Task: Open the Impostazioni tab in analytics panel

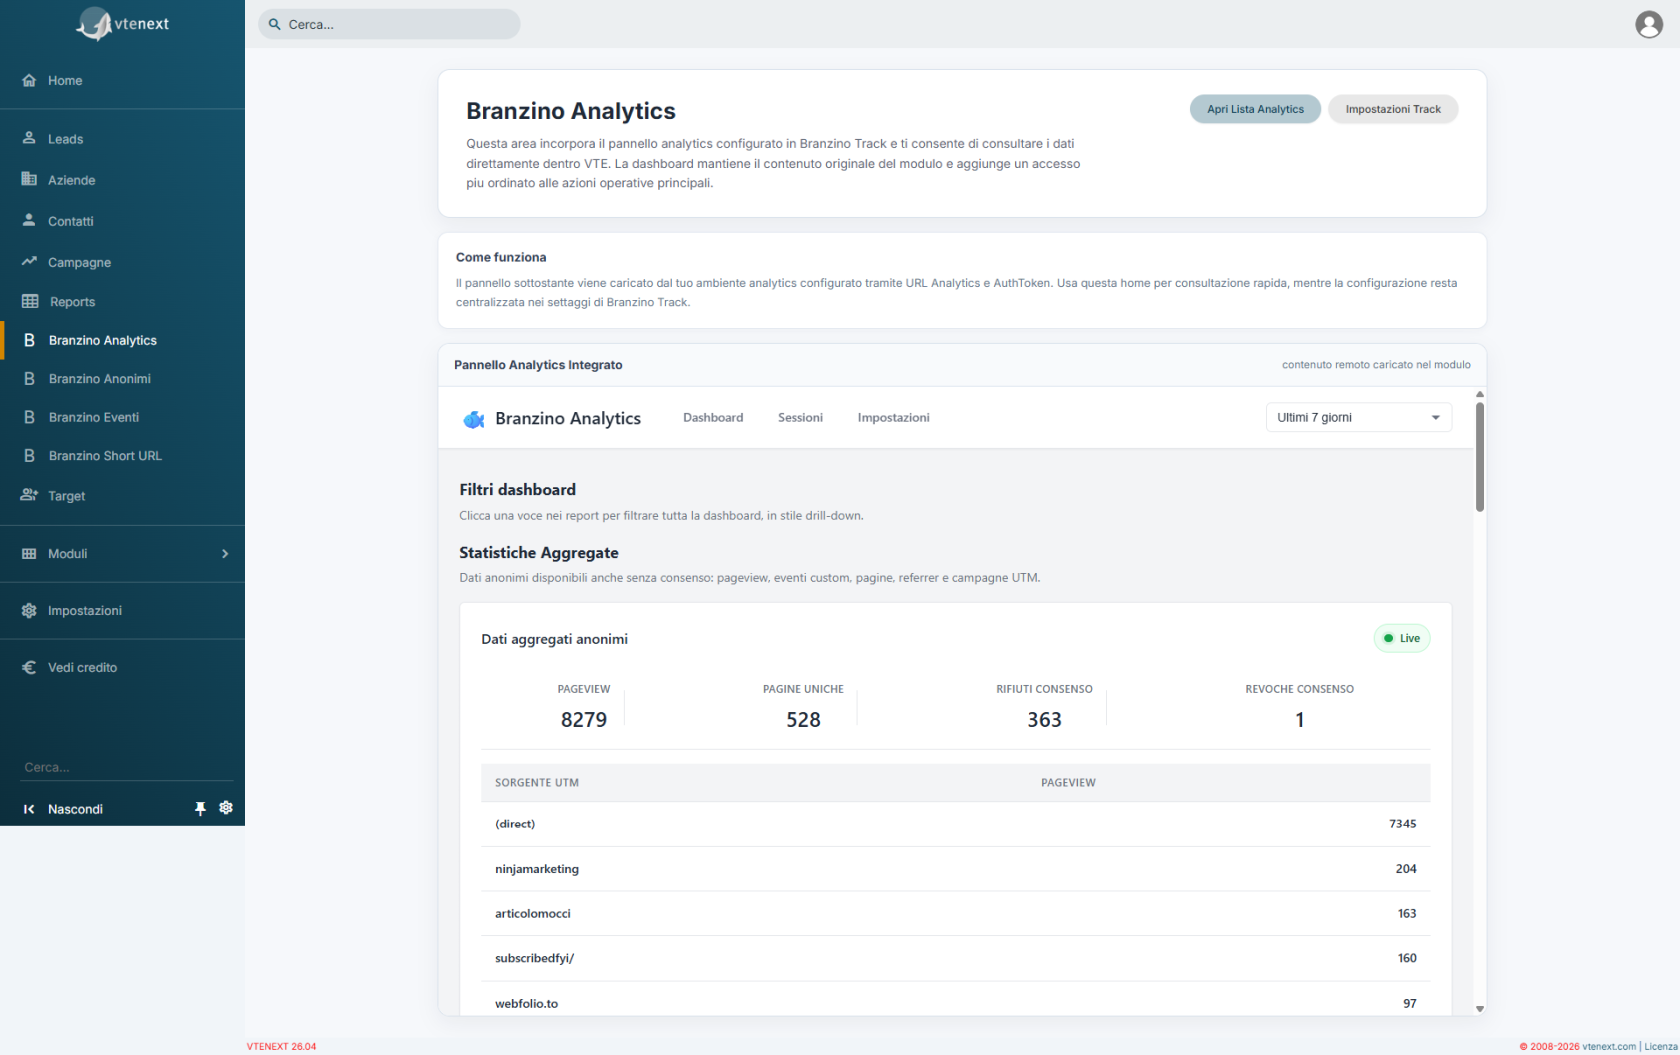Action: tap(893, 417)
